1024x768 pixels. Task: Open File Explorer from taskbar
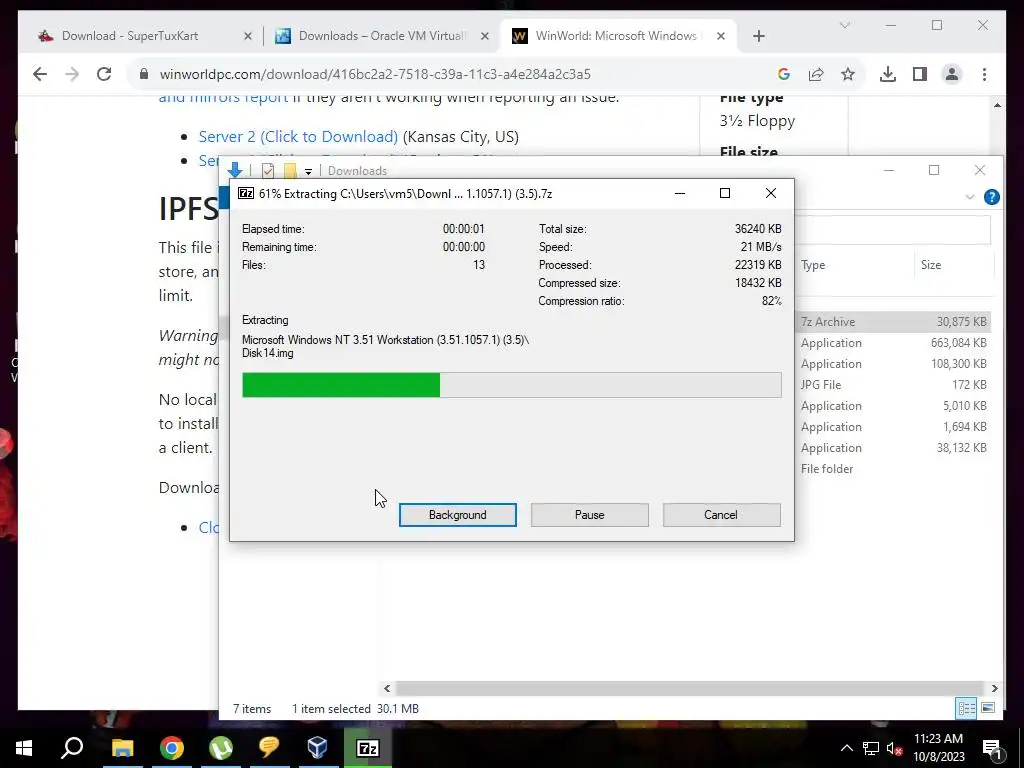click(122, 748)
